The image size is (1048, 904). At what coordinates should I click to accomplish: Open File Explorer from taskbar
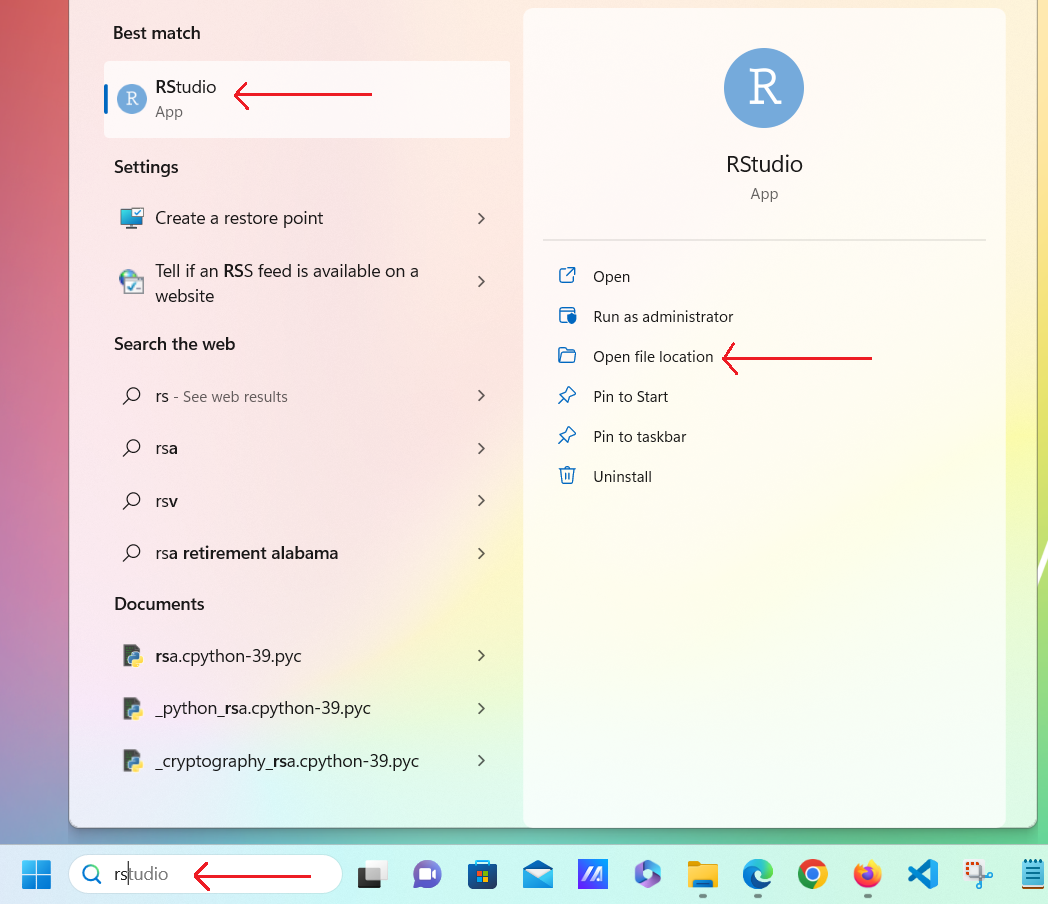pyautogui.click(x=702, y=875)
